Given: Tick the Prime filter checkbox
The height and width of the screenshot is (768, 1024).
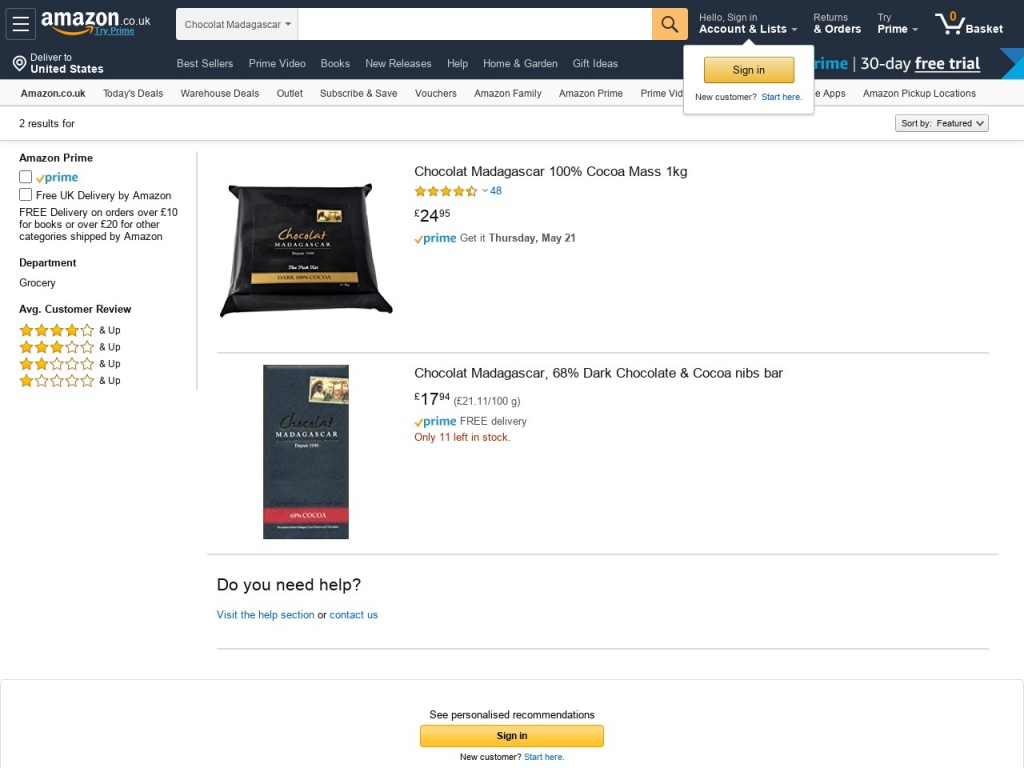Looking at the screenshot, I should point(25,176).
